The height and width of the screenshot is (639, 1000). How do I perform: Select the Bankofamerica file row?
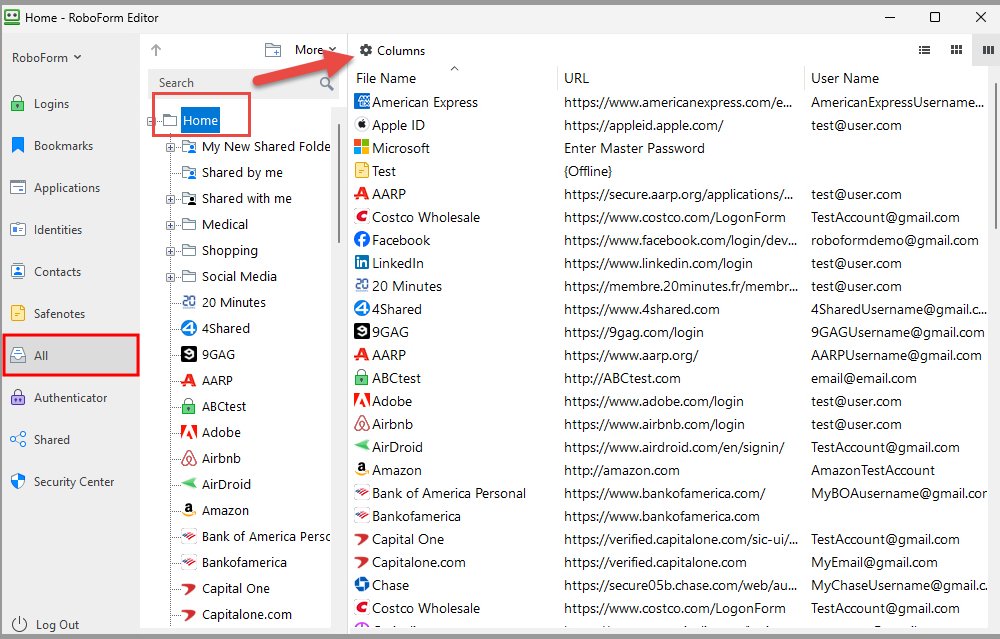669,516
